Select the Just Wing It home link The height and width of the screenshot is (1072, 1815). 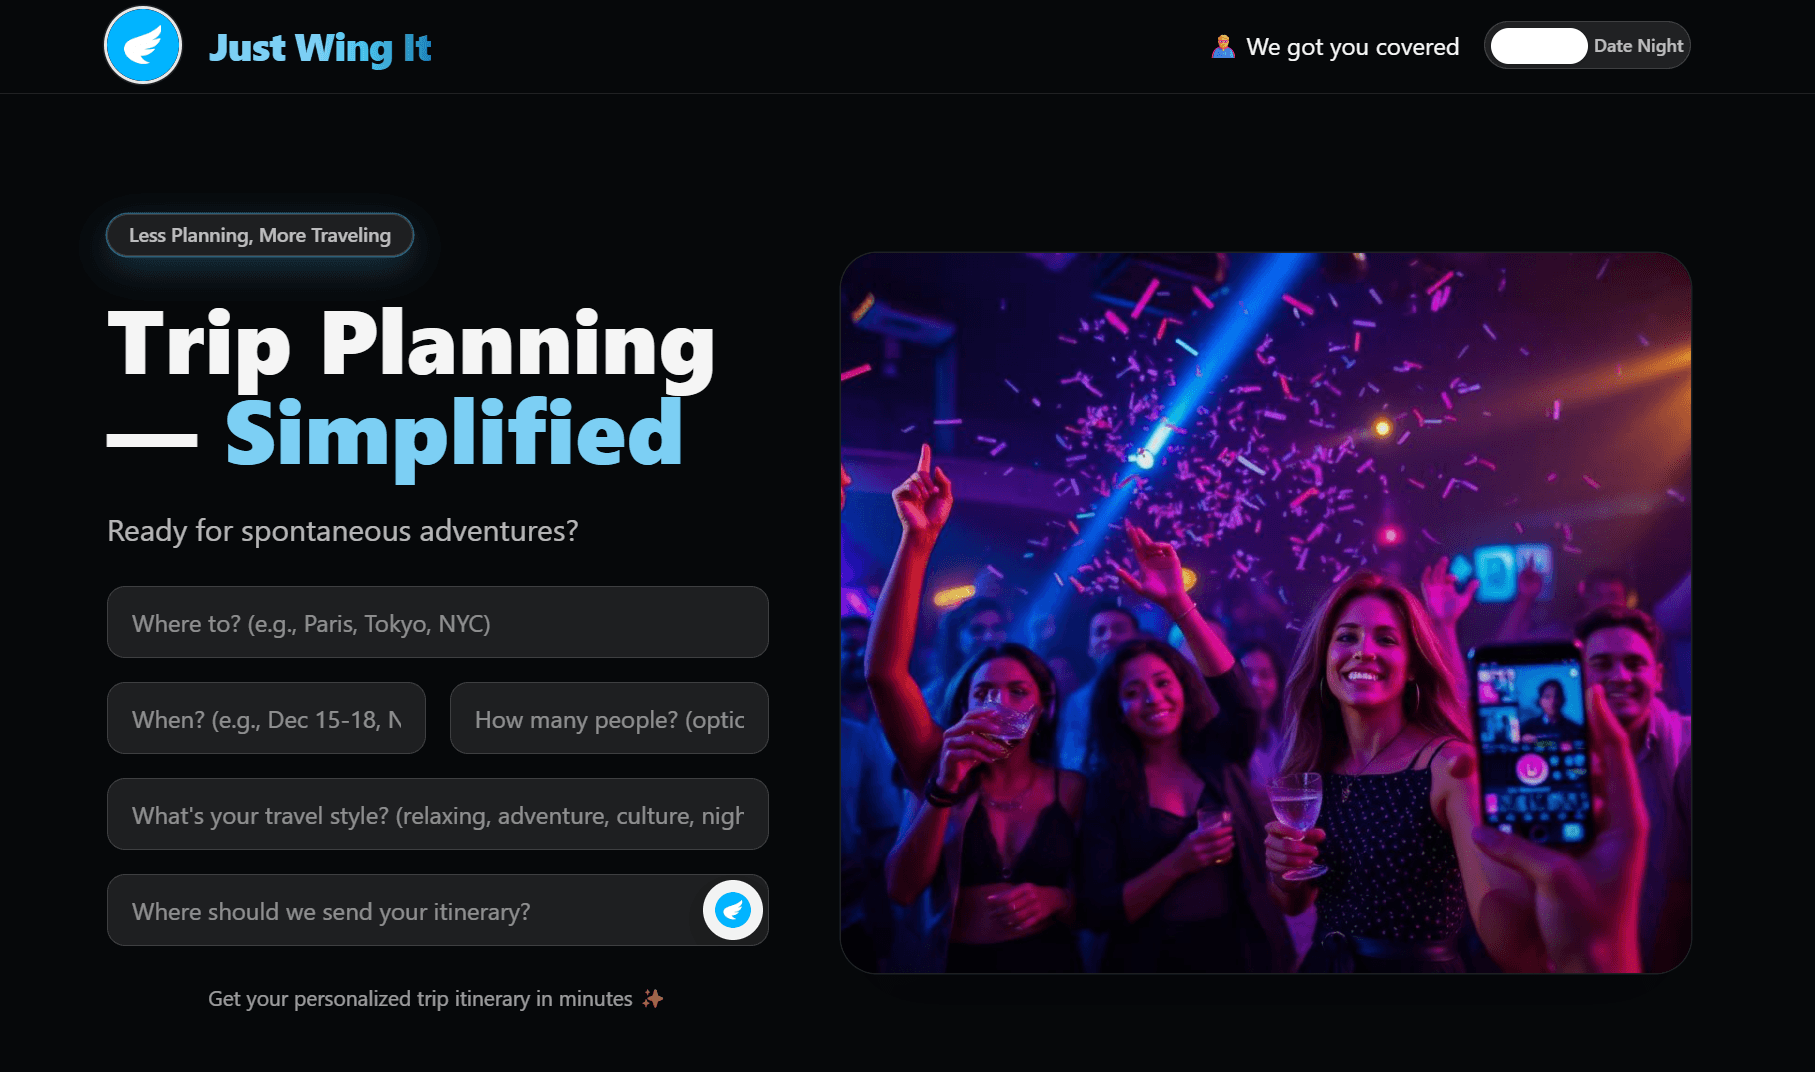coord(320,47)
